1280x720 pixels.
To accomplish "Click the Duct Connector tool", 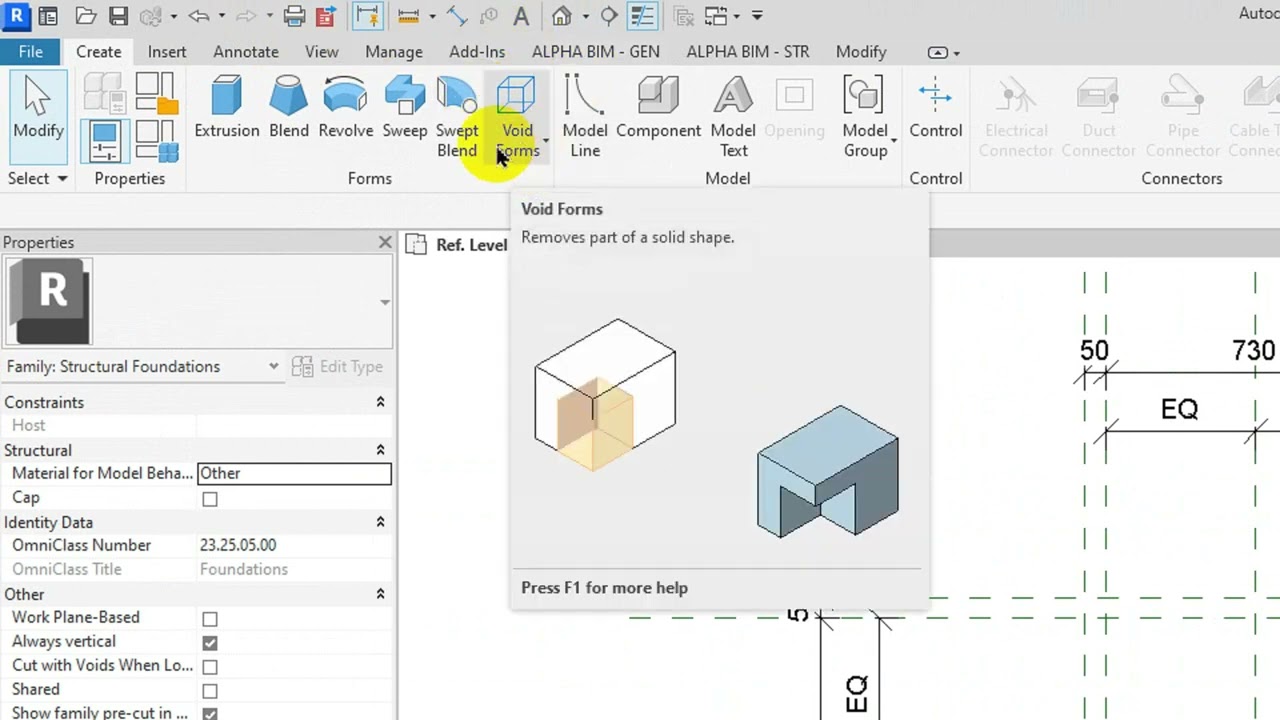I will (x=1098, y=118).
